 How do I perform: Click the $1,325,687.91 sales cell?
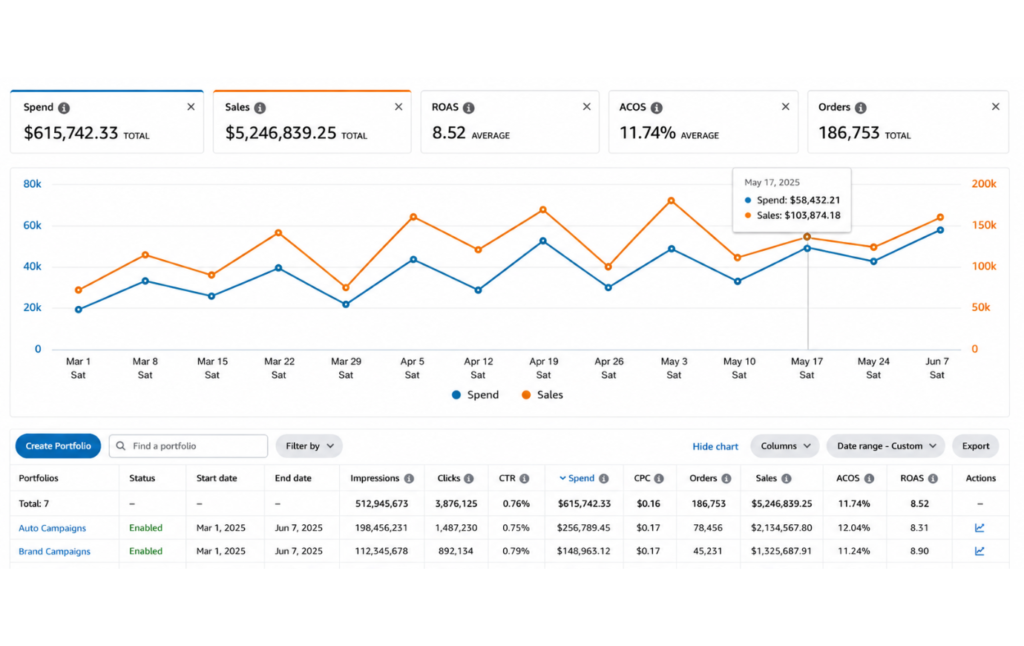click(x=781, y=551)
